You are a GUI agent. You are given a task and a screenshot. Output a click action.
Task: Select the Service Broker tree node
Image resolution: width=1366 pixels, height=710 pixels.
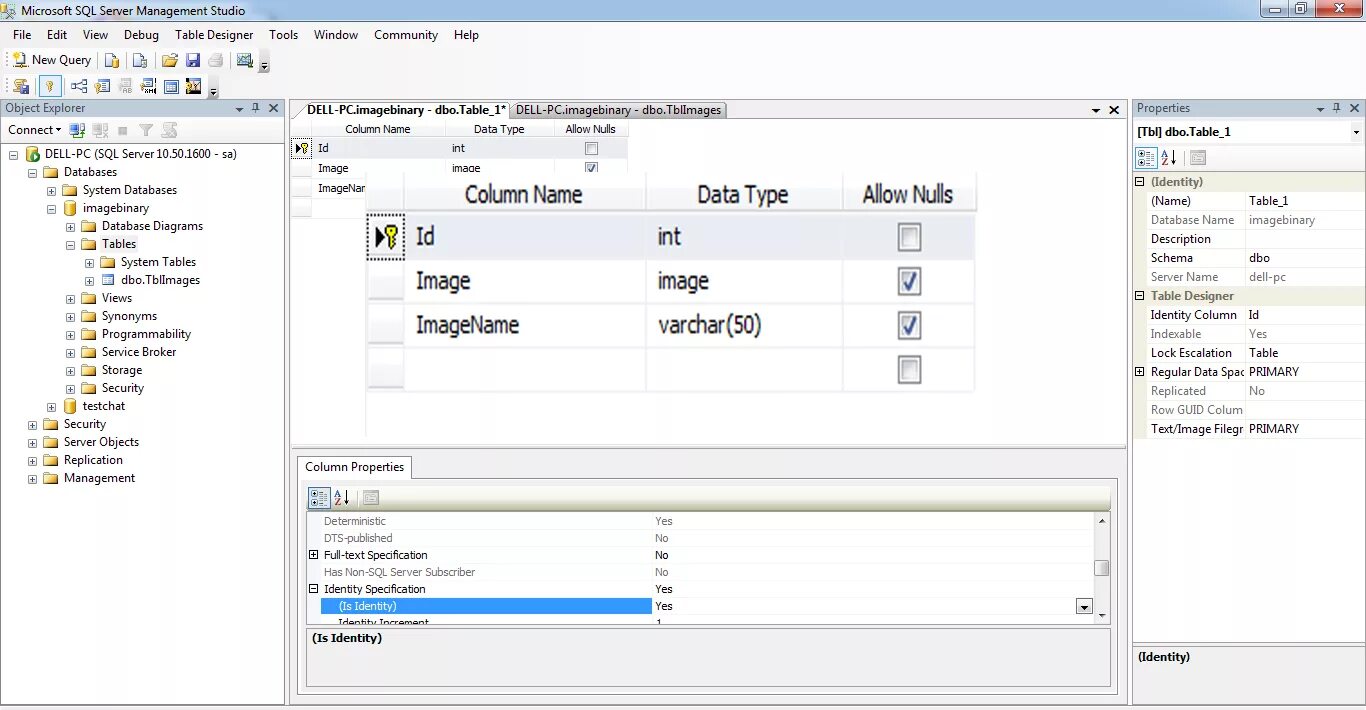point(139,352)
